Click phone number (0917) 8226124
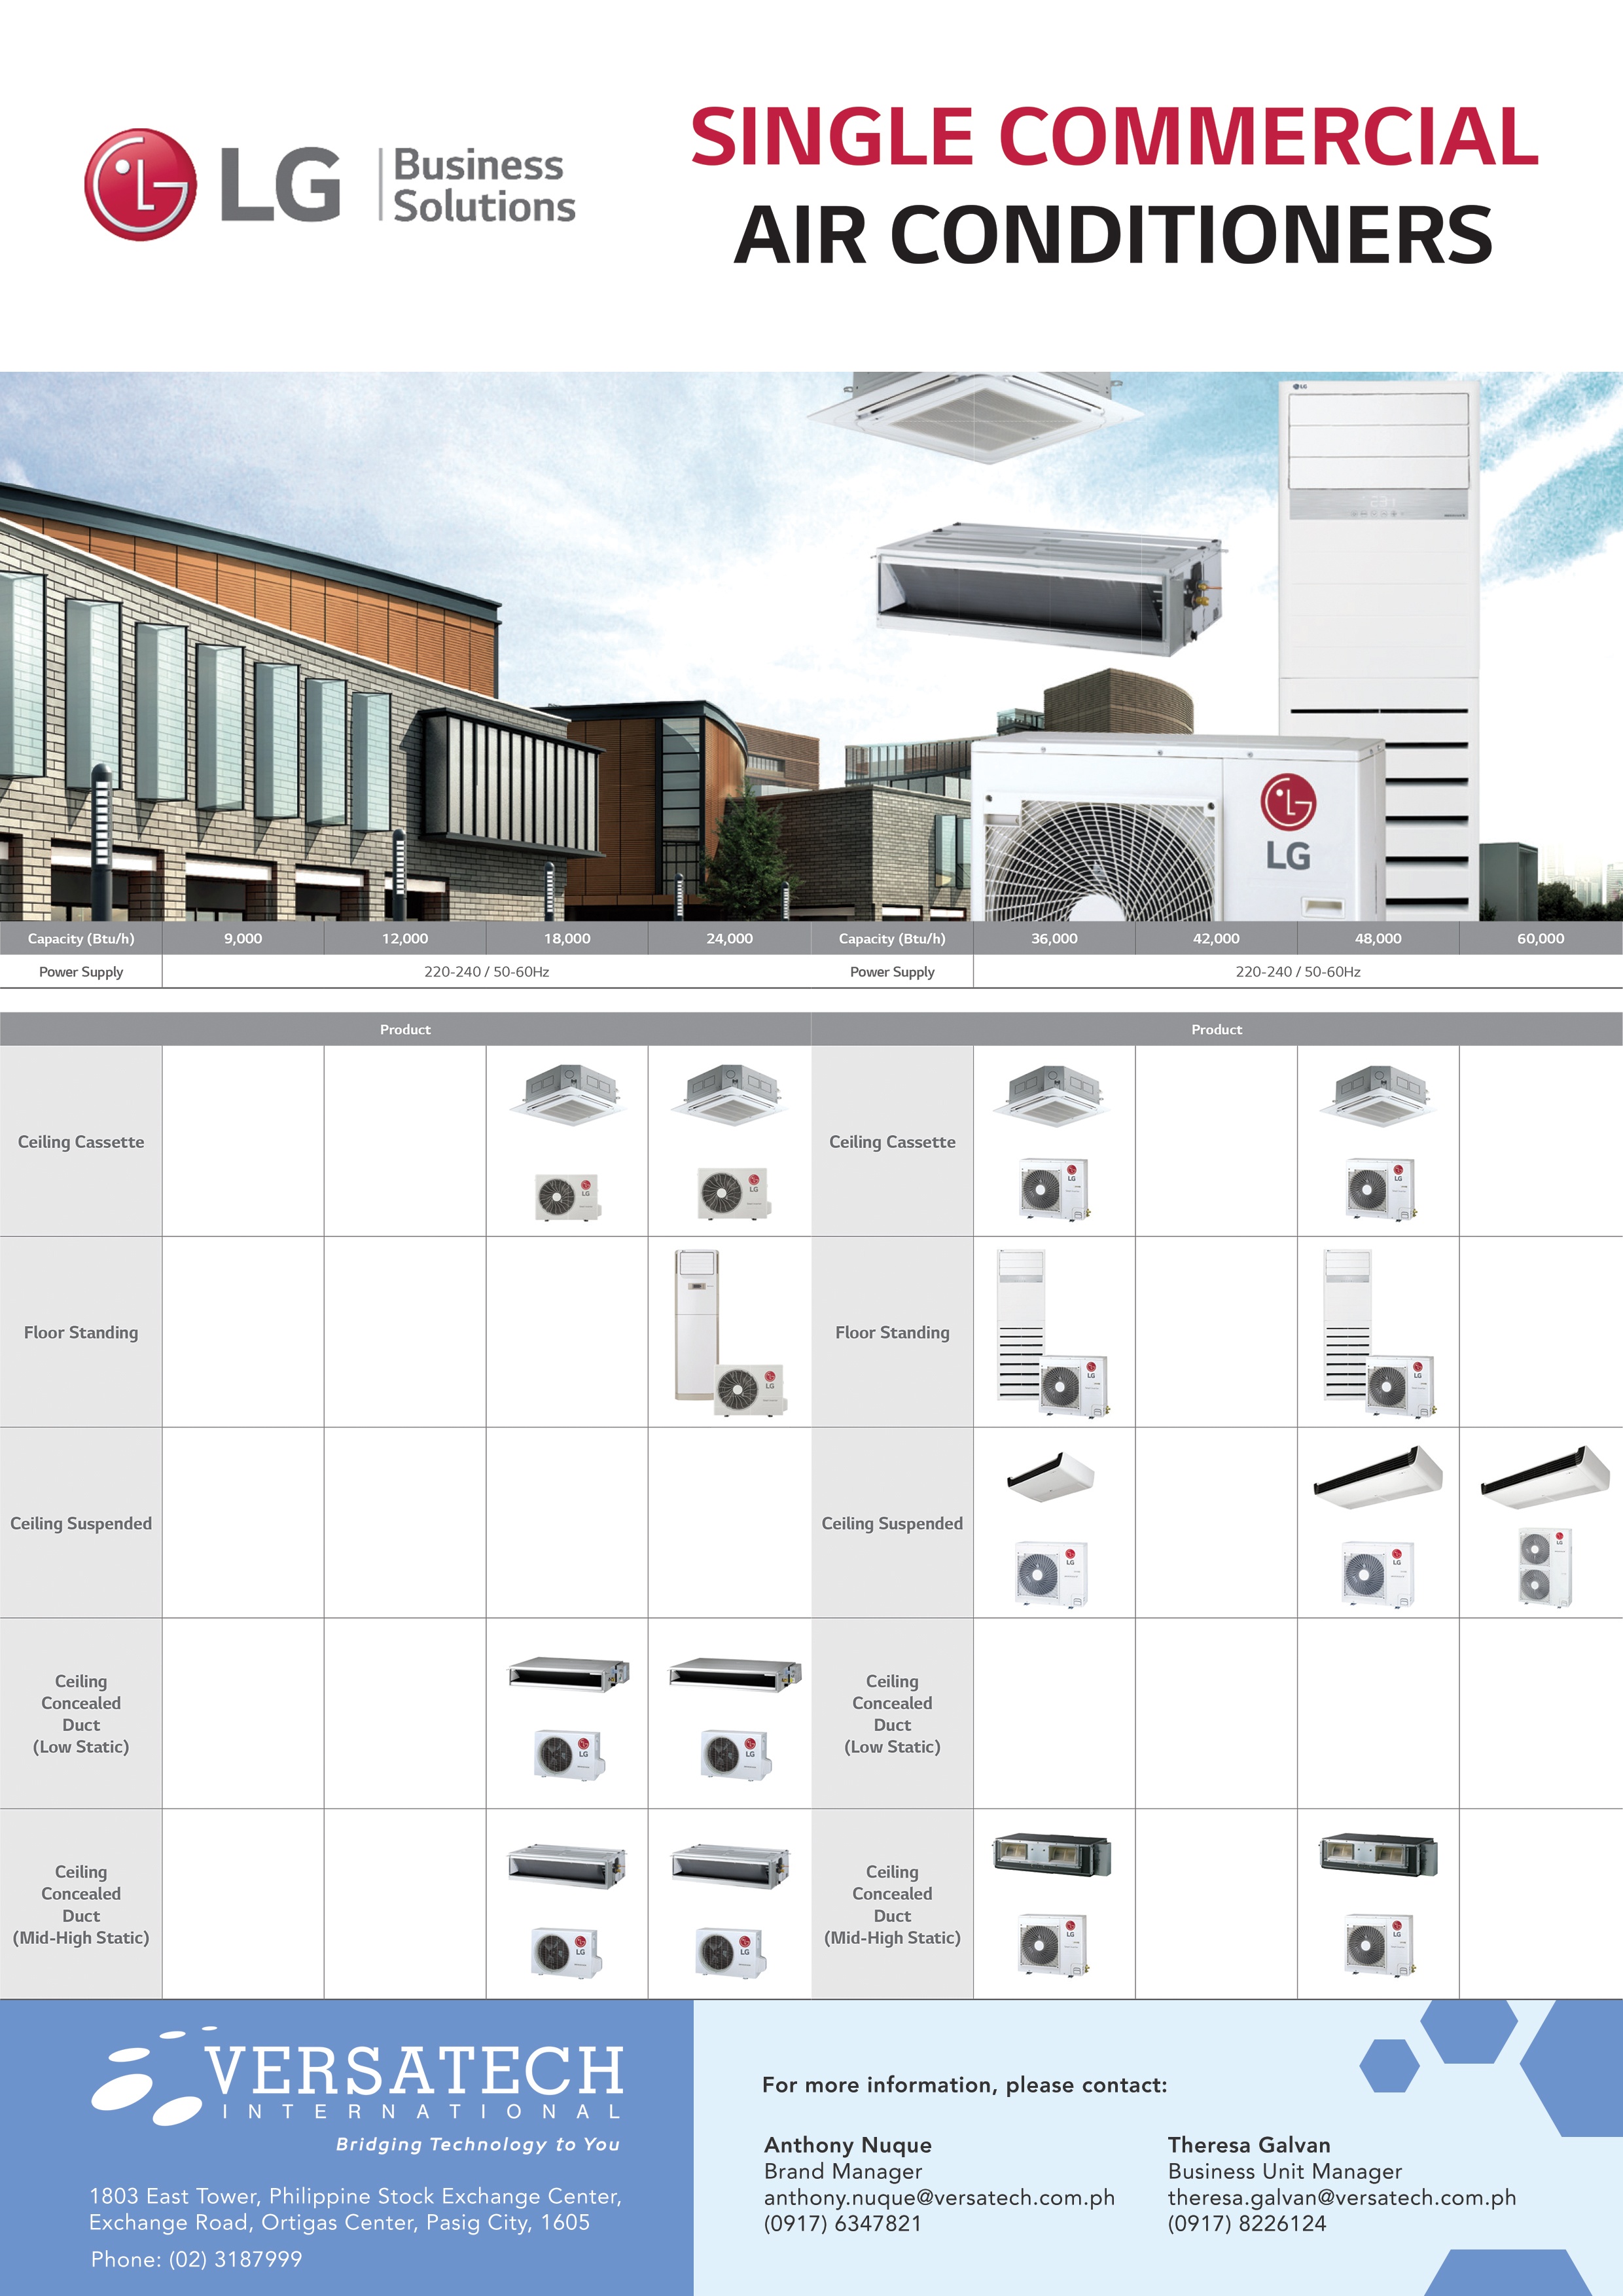This screenshot has width=1623, height=2296. click(1247, 2223)
